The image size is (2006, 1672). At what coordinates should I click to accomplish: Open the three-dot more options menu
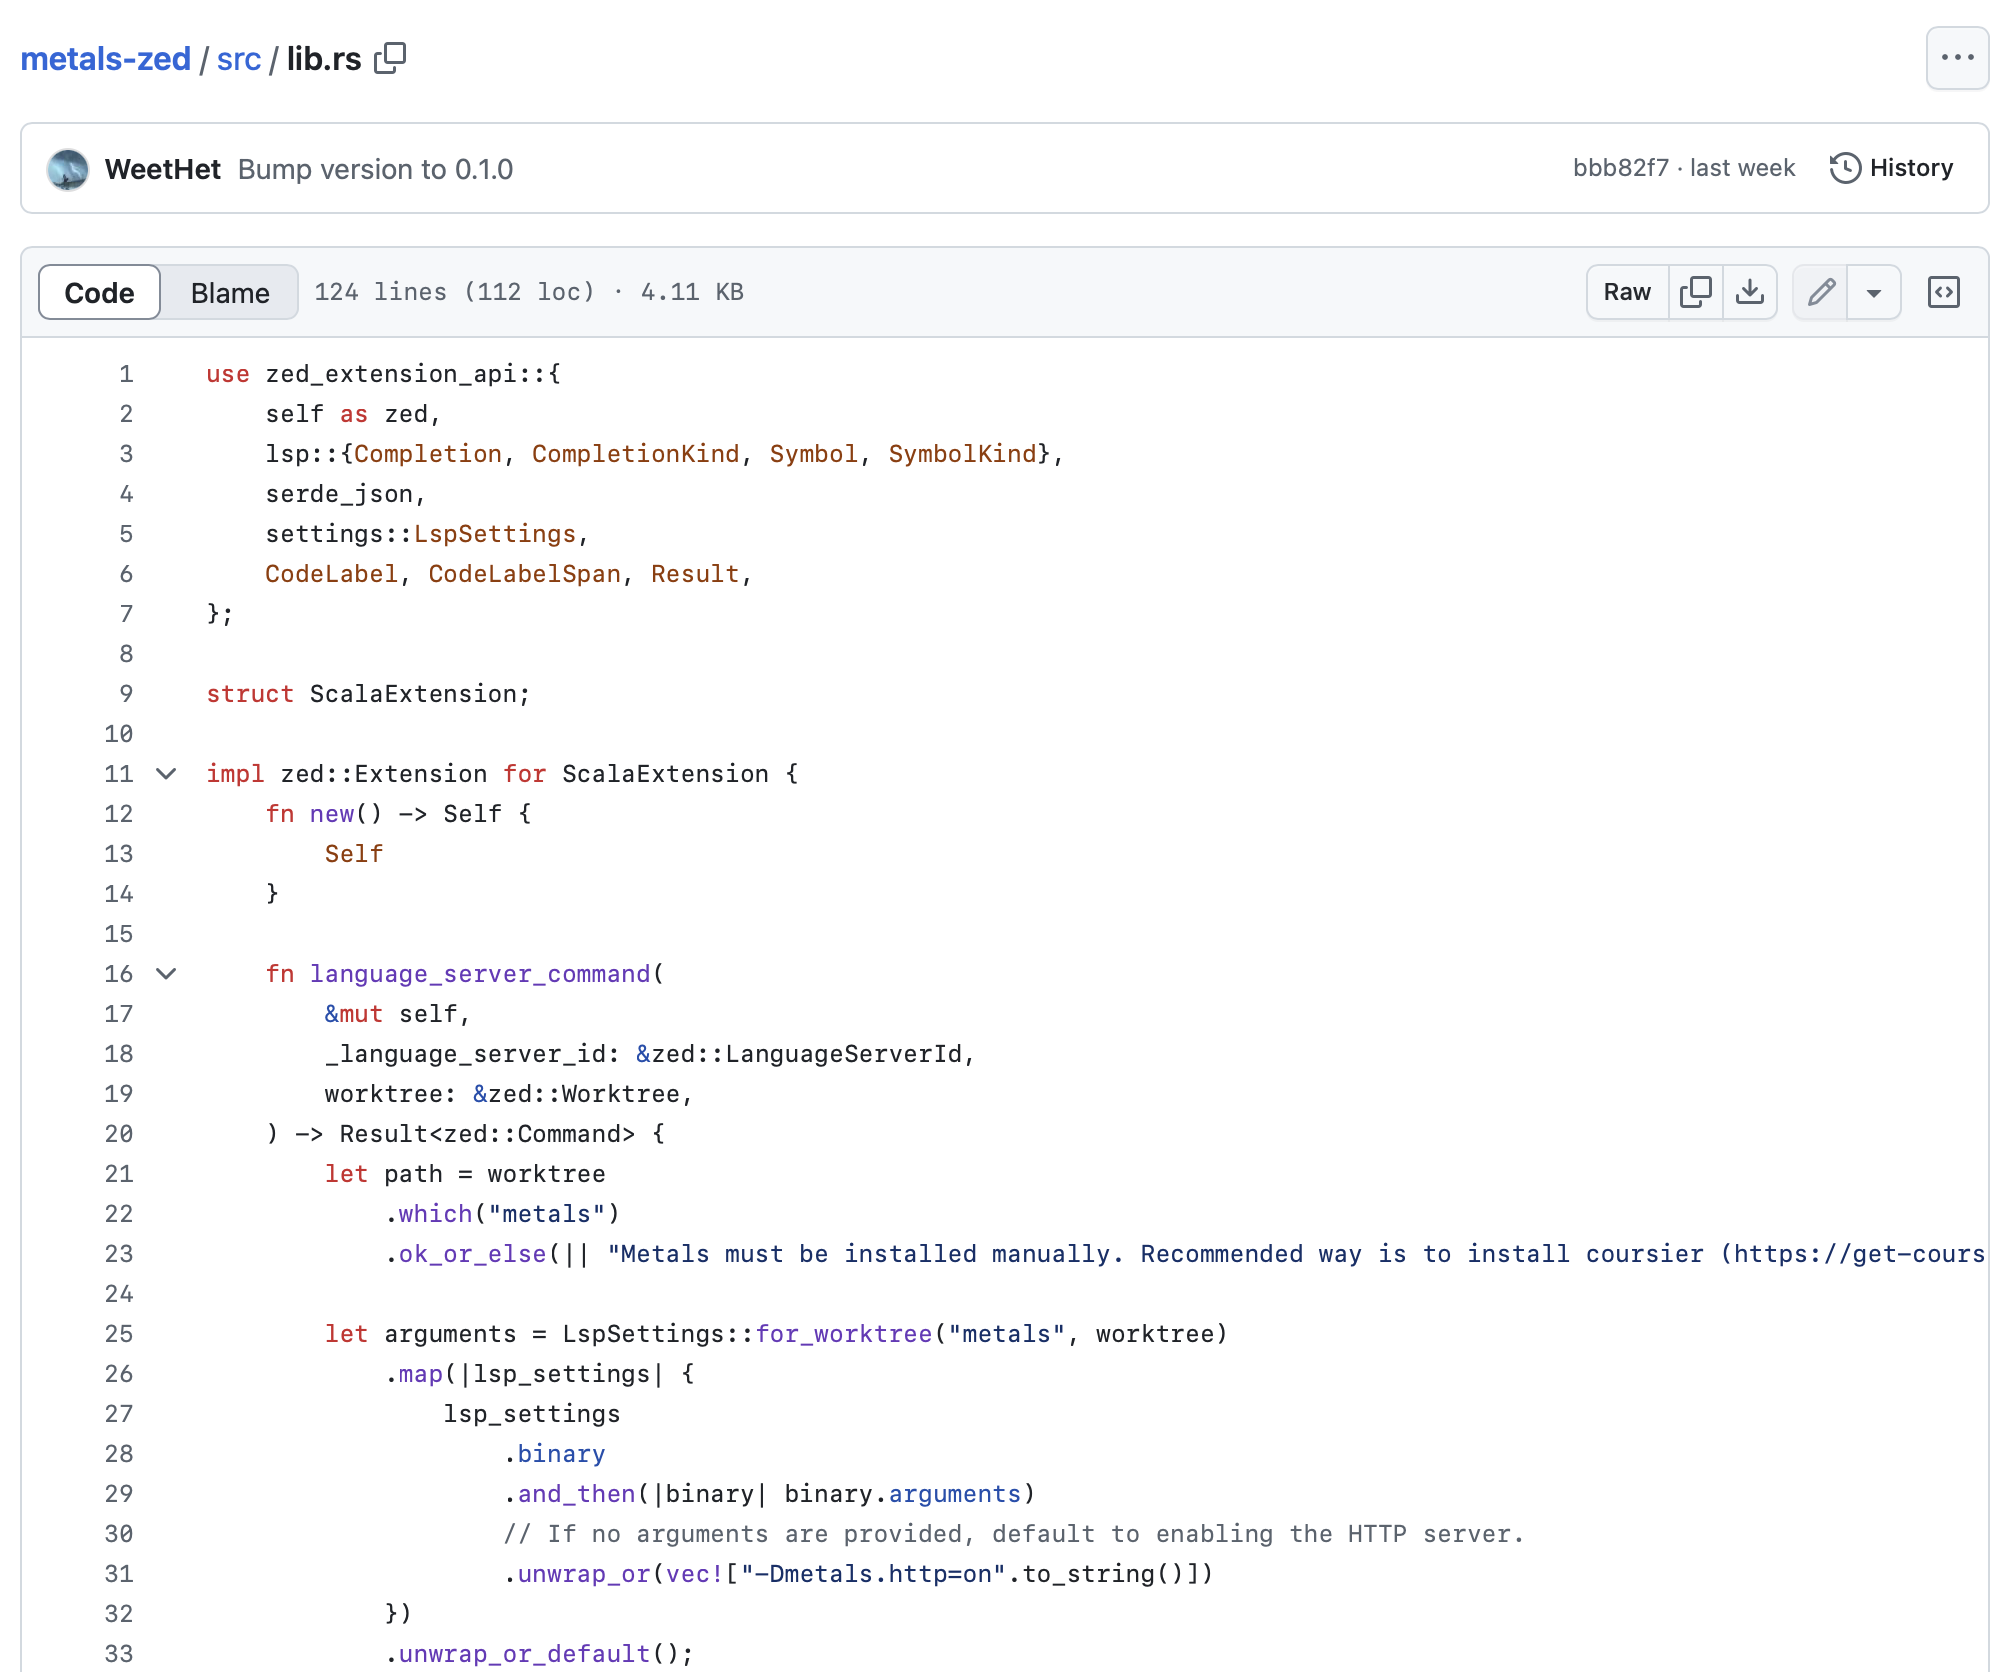click(1956, 58)
